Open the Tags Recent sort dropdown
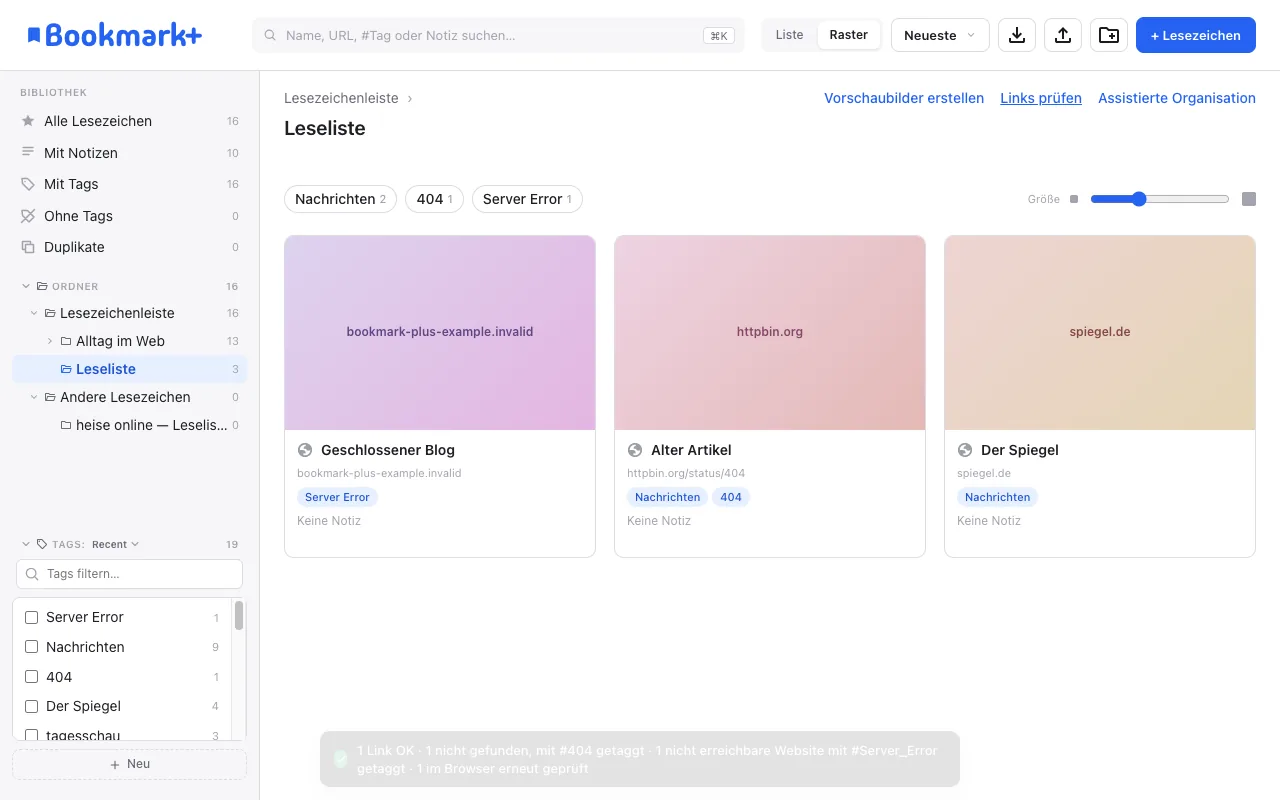Image resolution: width=1280 pixels, height=800 pixels. click(115, 545)
